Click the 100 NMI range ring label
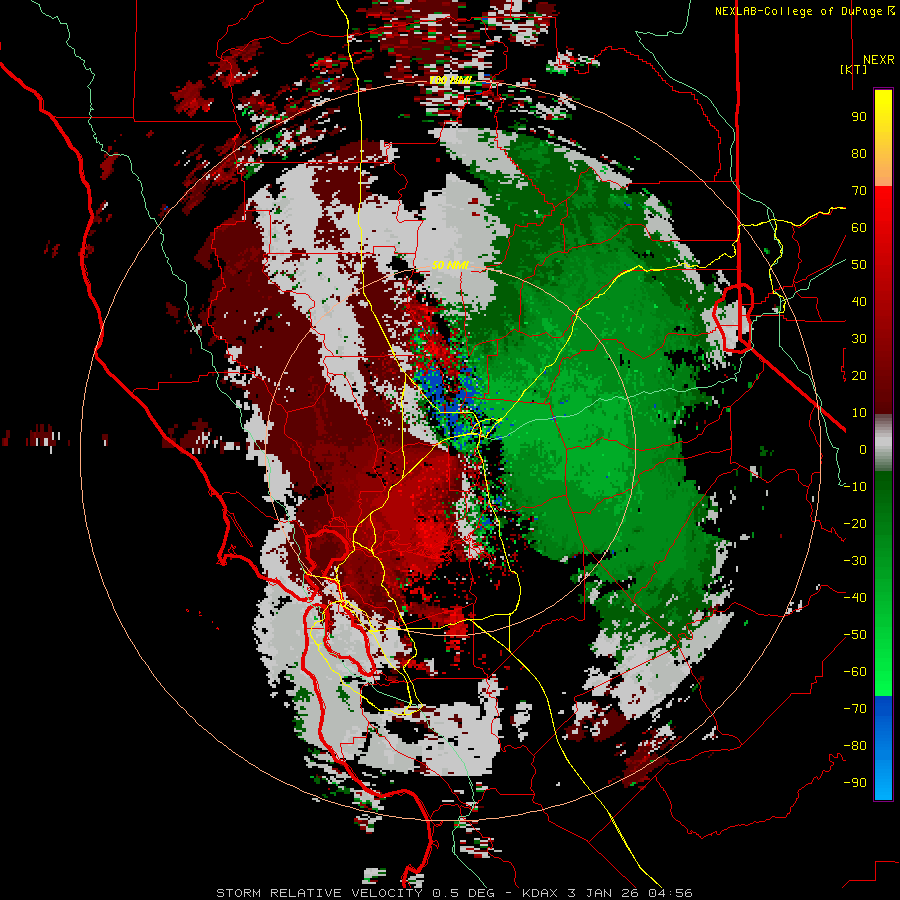The height and width of the screenshot is (900, 900). [x=451, y=80]
